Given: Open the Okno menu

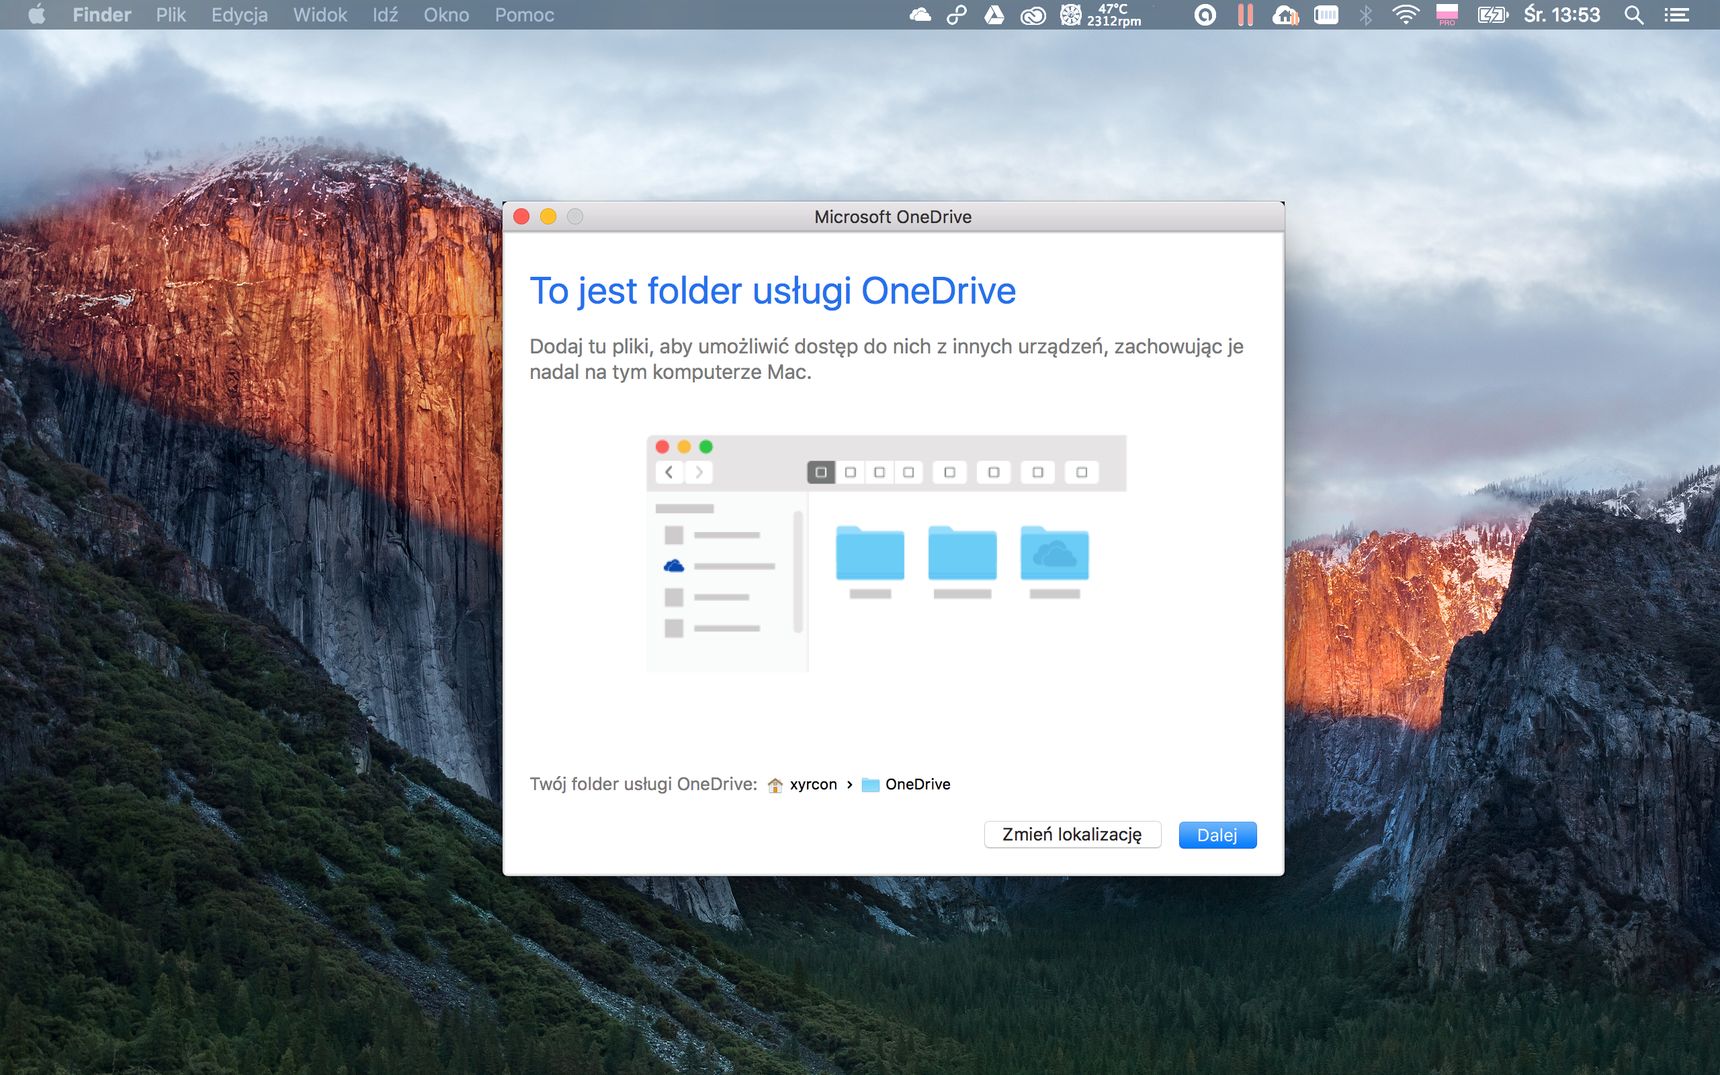Looking at the screenshot, I should pyautogui.click(x=446, y=15).
